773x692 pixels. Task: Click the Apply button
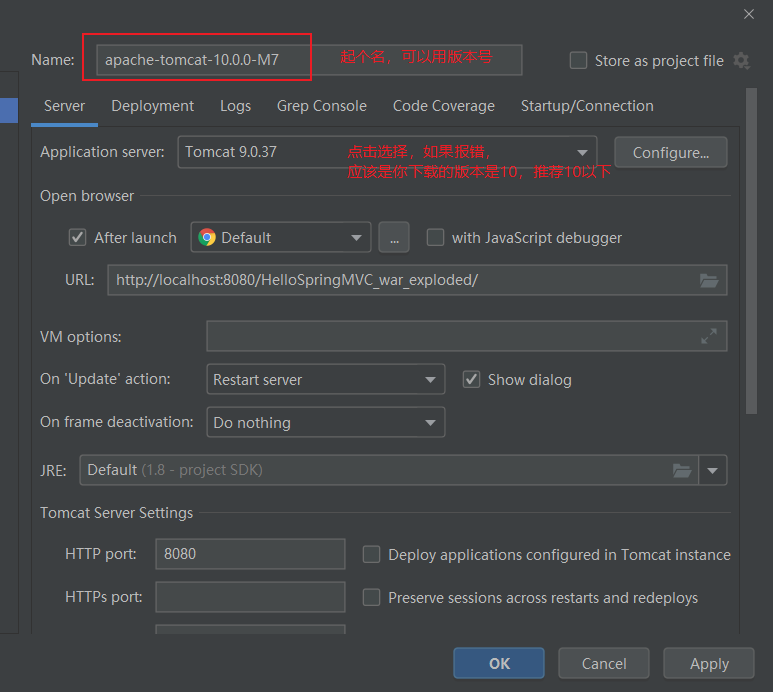coord(709,663)
